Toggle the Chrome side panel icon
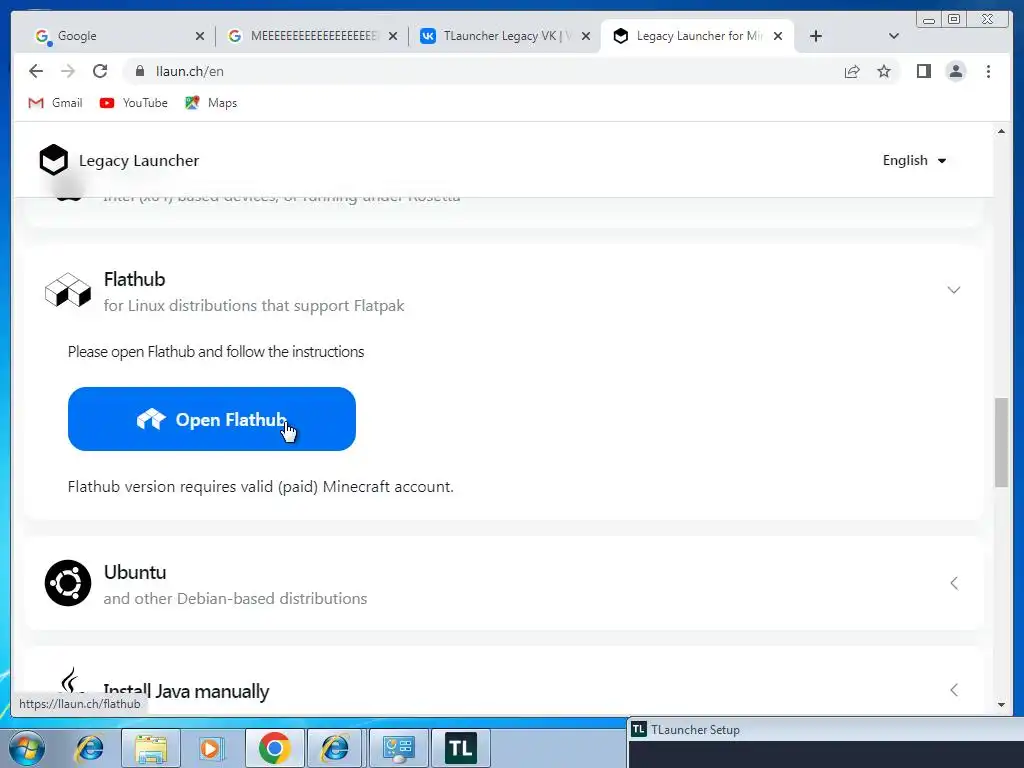The height and width of the screenshot is (768, 1024). tap(923, 71)
